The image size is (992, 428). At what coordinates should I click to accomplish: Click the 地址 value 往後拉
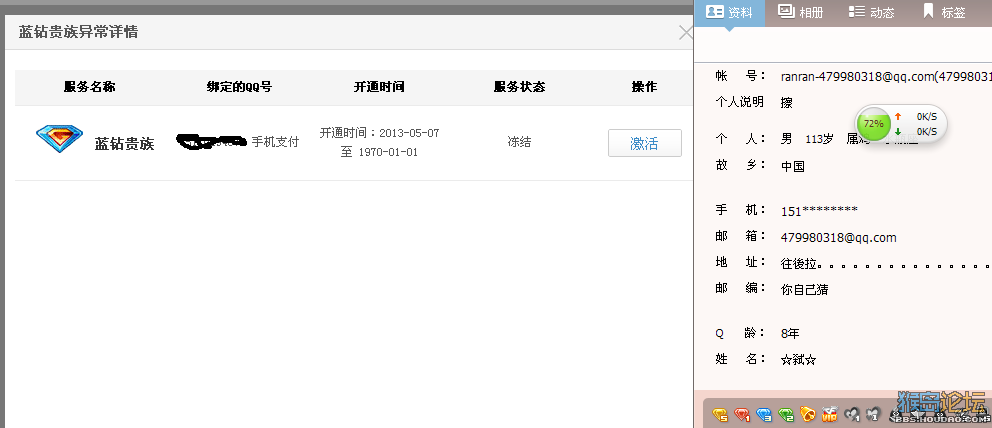tap(799, 263)
